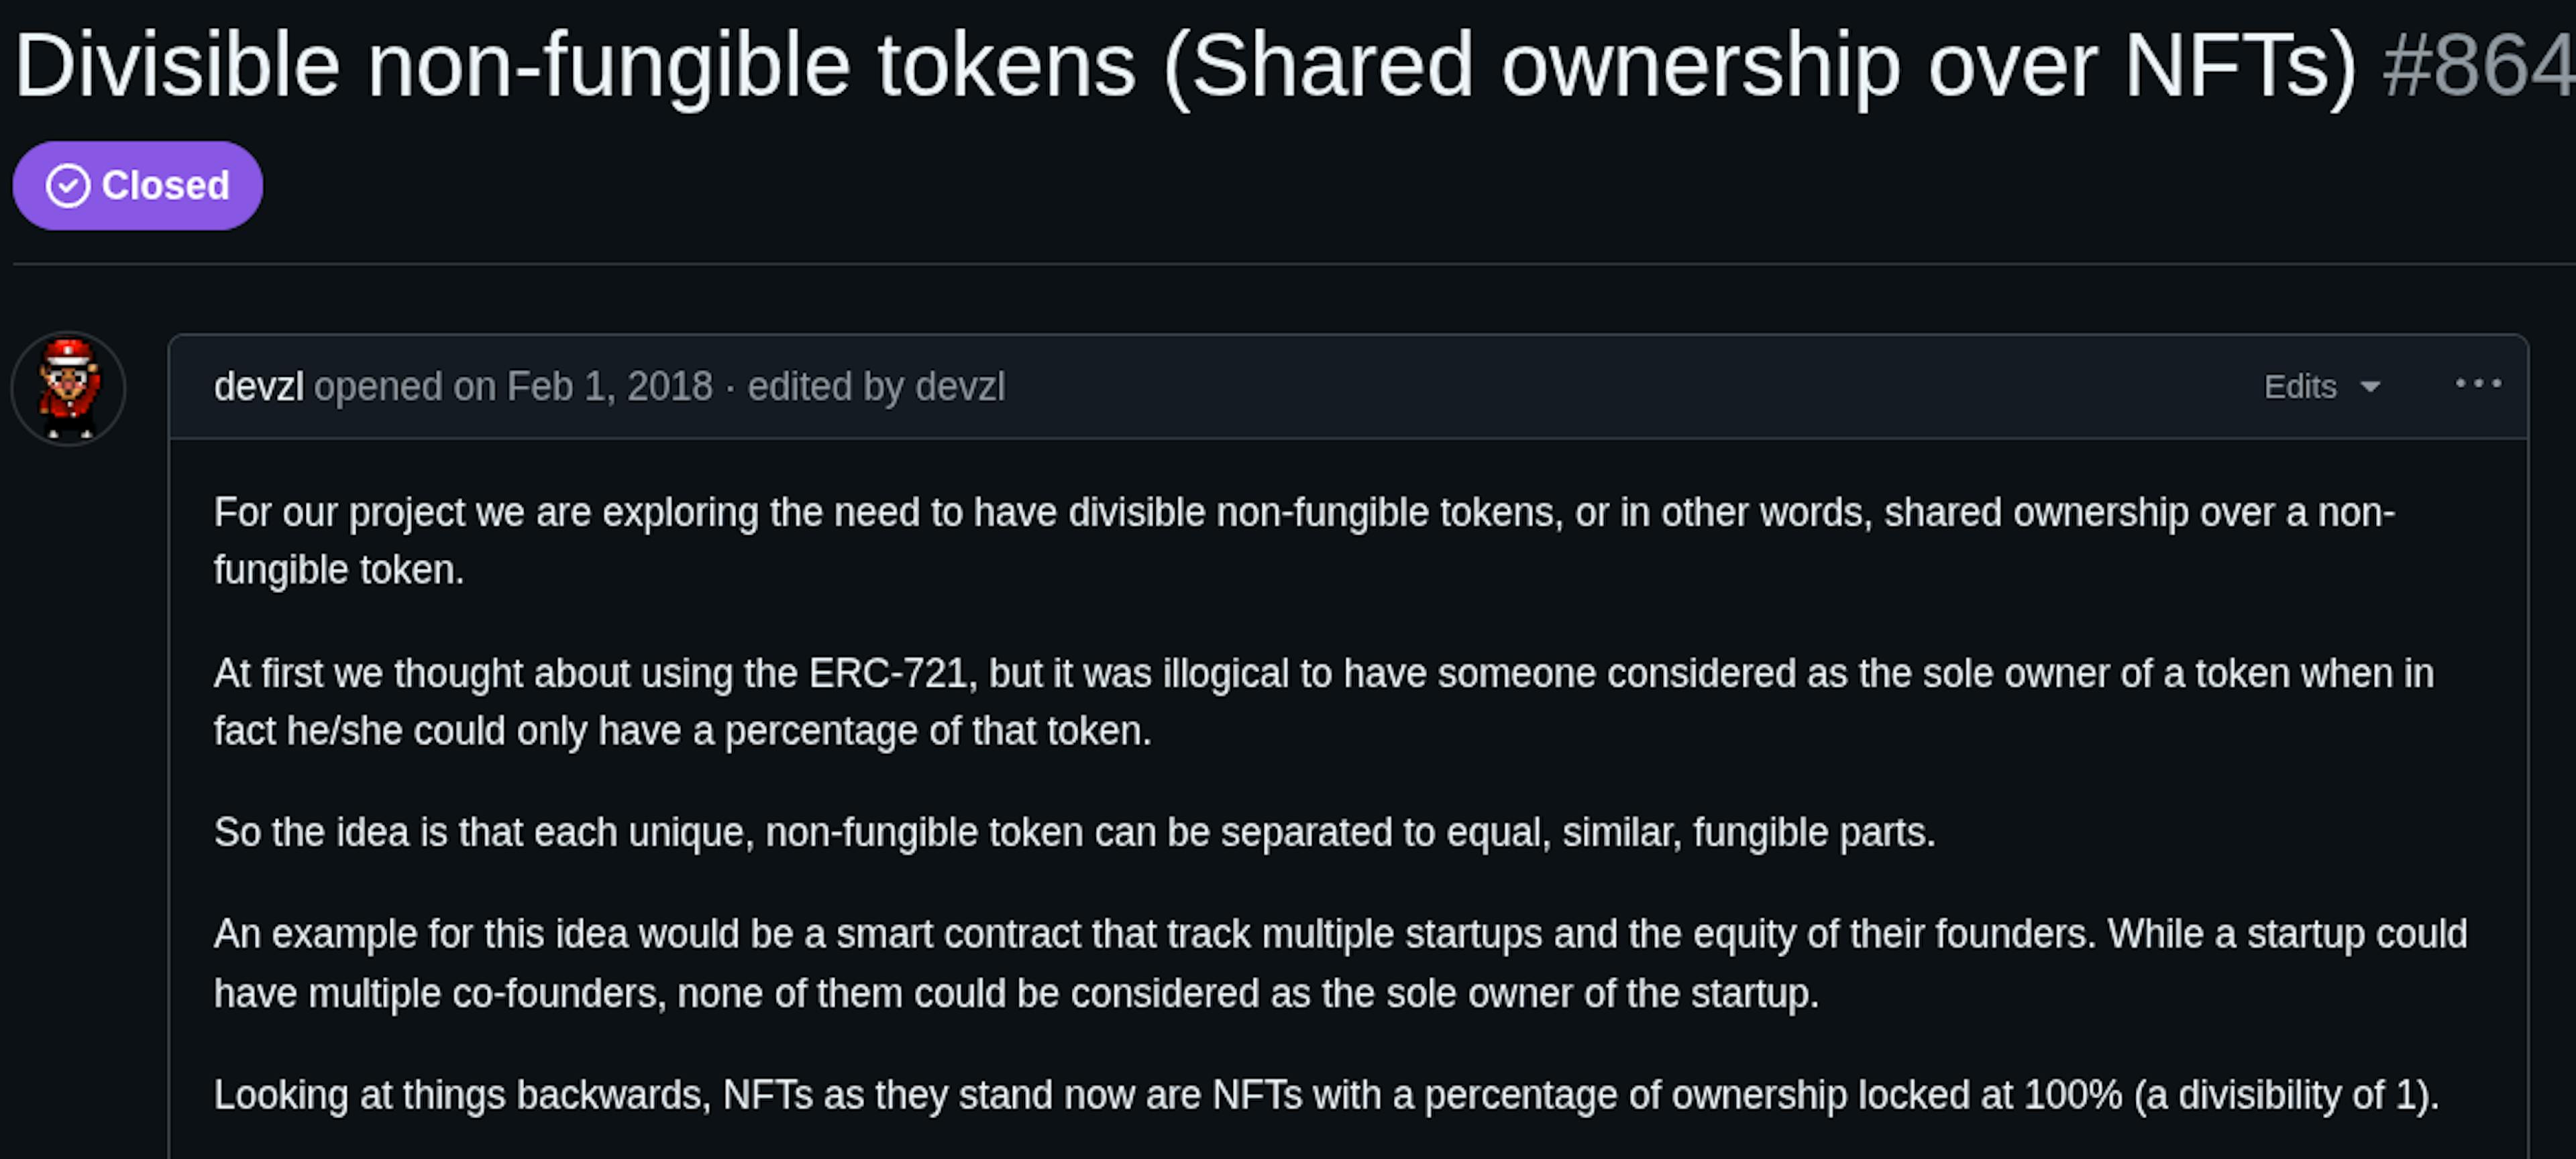Click the paragraph starting 'Looking at things backwards'
Image resolution: width=2576 pixels, height=1159 pixels.
coord(1326,1095)
